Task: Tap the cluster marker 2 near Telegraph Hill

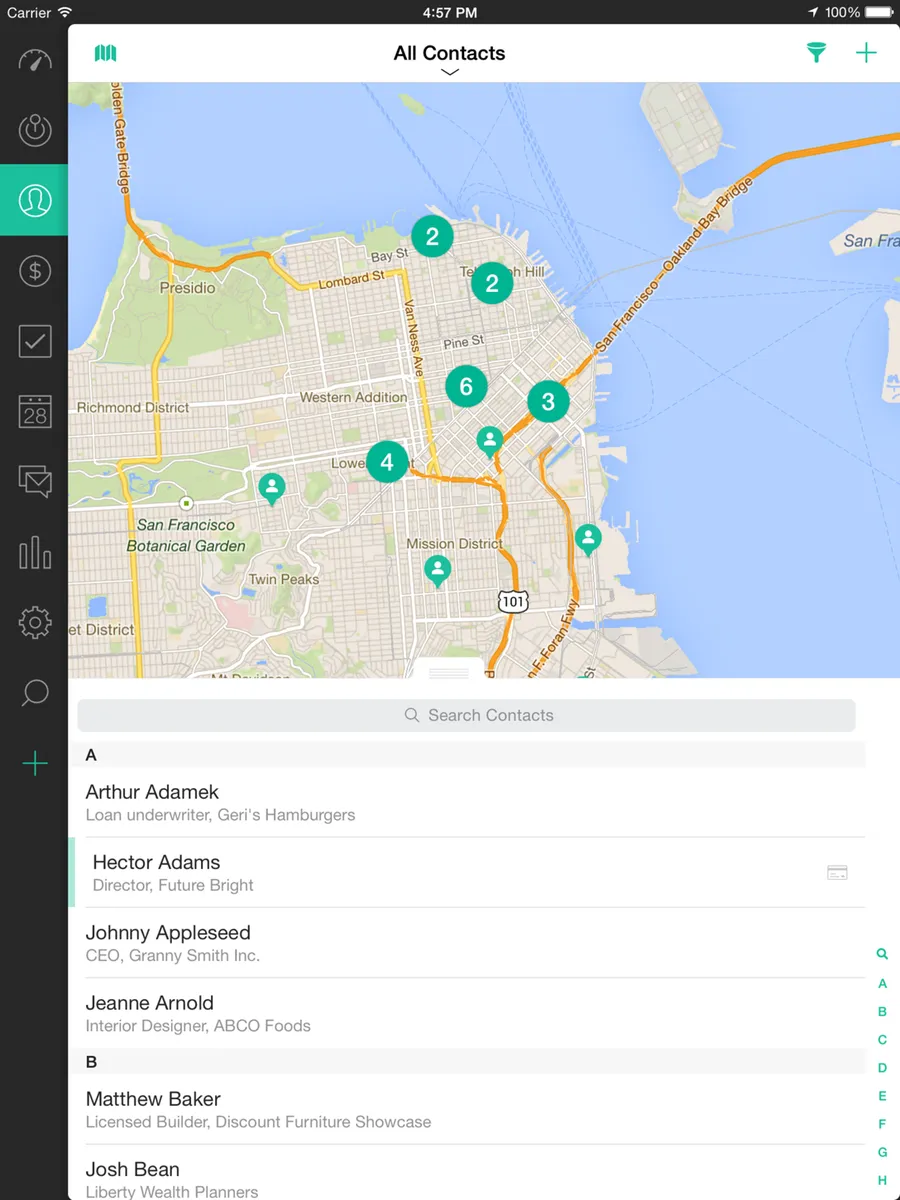Action: tap(492, 283)
